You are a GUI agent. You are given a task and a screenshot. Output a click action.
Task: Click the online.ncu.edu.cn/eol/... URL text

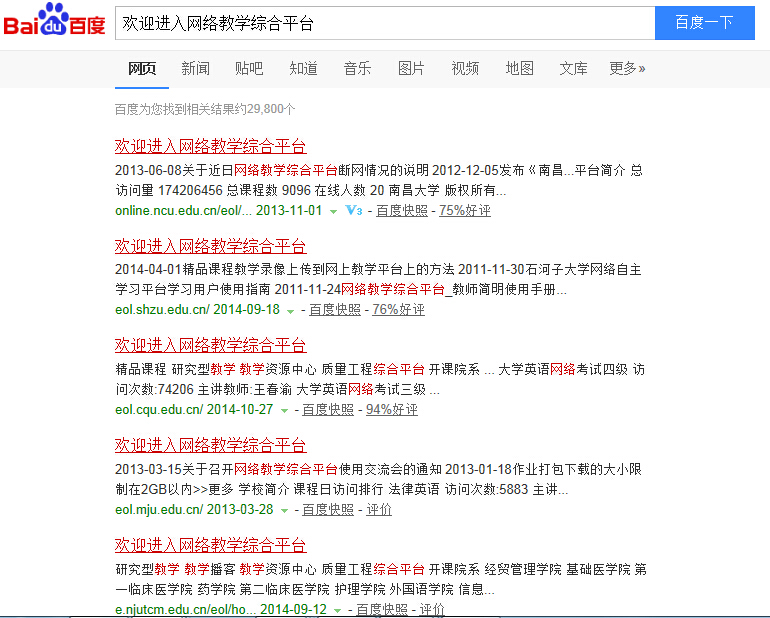click(183, 211)
